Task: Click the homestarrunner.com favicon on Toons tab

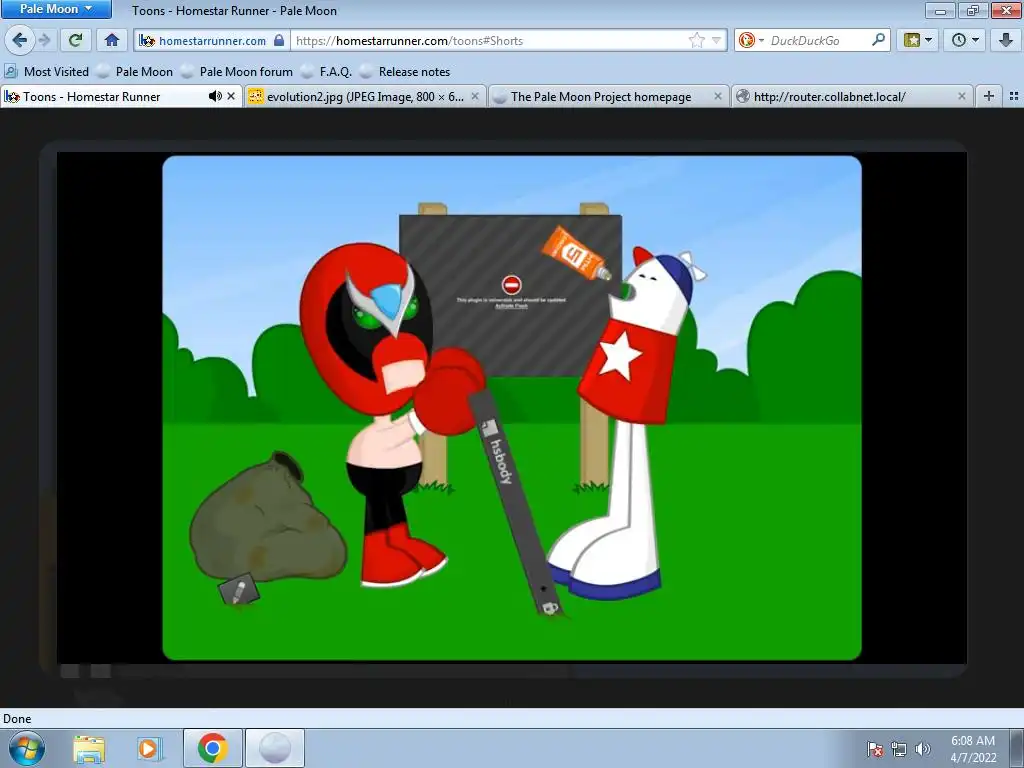Action: click(12, 97)
